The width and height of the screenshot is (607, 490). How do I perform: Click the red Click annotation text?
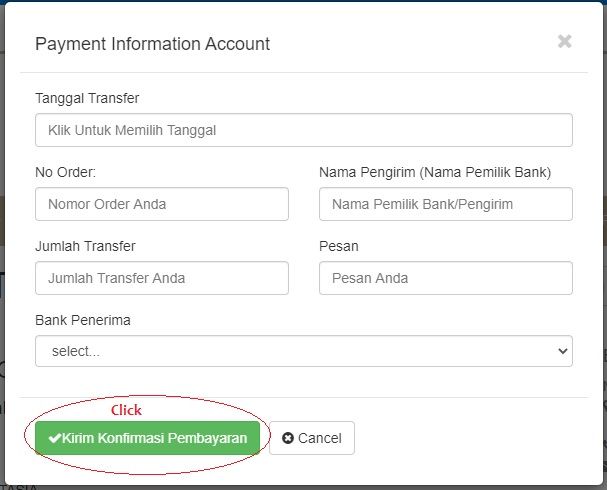click(x=126, y=410)
